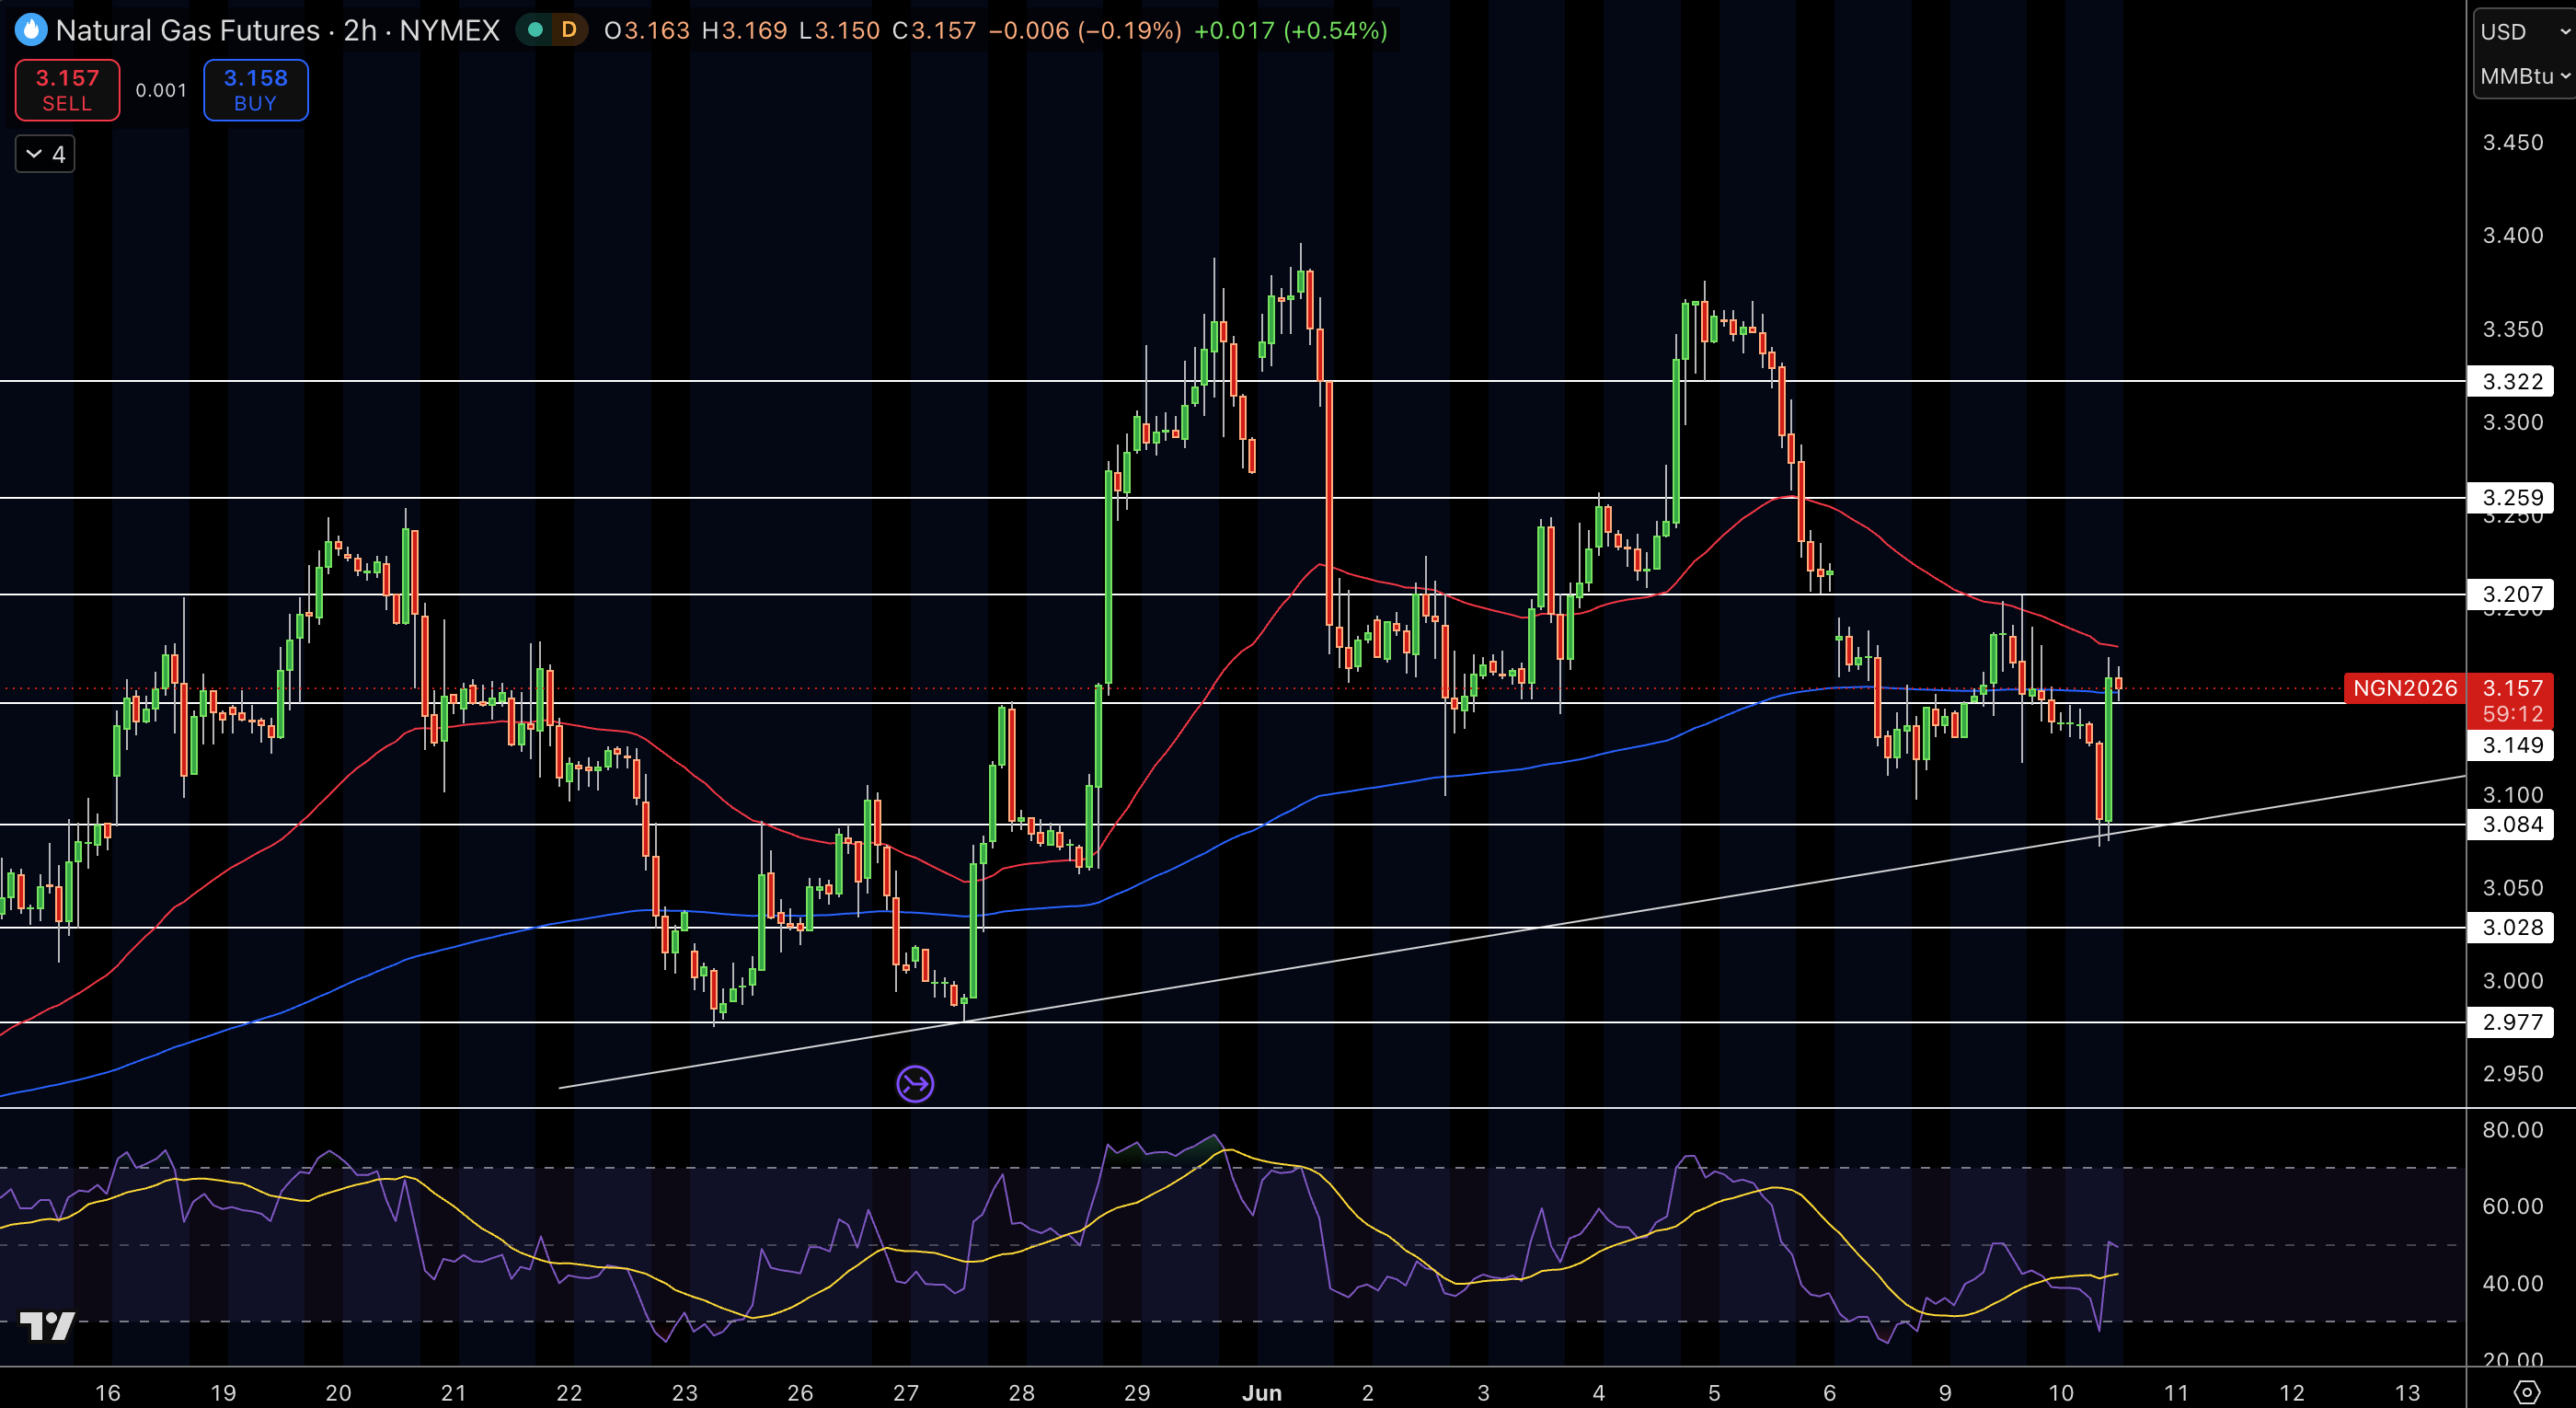Click the 13 date label on time axis
This screenshot has height=1408, width=2576.
[2407, 1392]
